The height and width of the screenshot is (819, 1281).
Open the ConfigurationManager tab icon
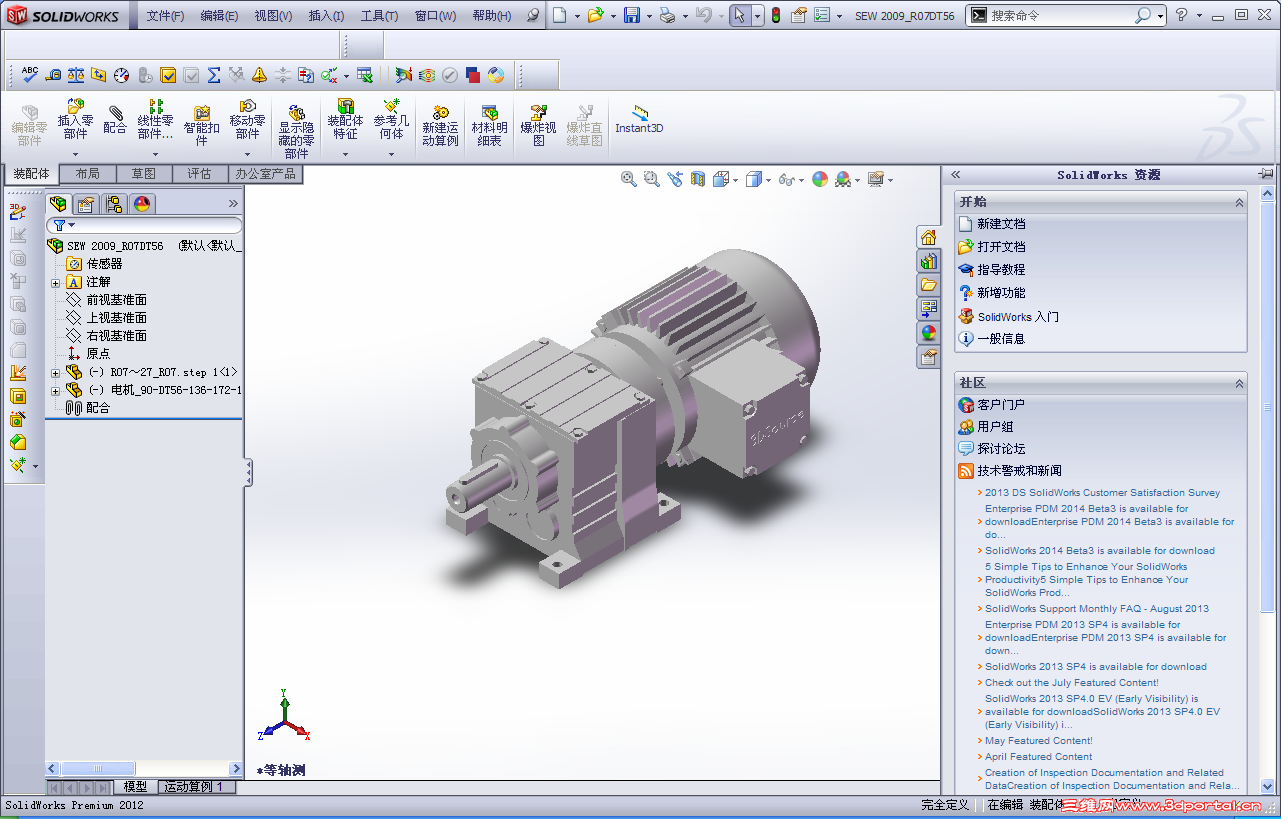click(x=114, y=204)
